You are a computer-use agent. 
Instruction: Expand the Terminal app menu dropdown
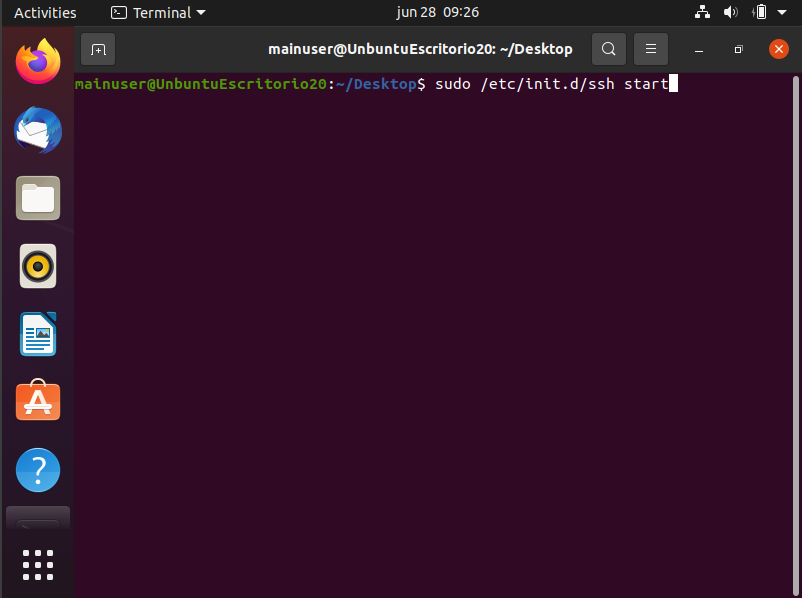[x=158, y=12]
